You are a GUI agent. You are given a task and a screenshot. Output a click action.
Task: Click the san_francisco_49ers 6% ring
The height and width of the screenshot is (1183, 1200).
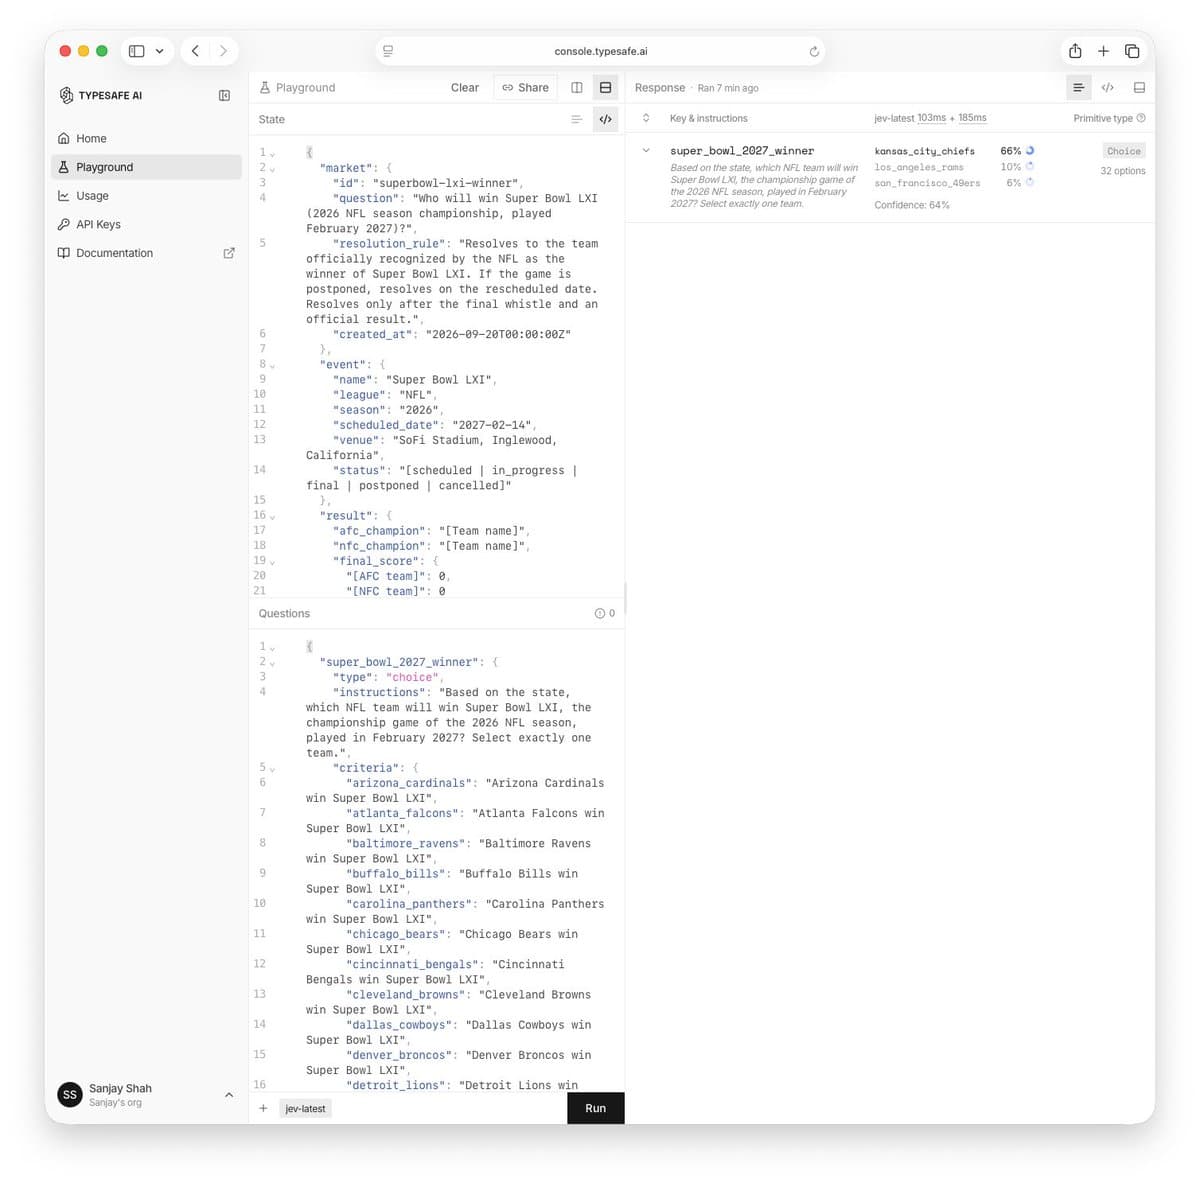tap(1030, 183)
